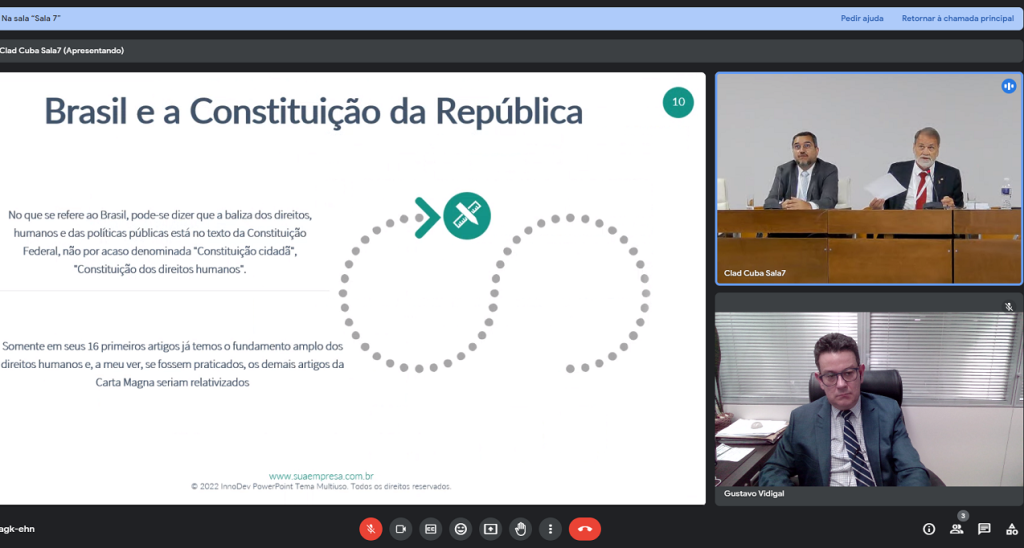Open the meeting details info icon
This screenshot has height=548, width=1024.
pyautogui.click(x=929, y=529)
